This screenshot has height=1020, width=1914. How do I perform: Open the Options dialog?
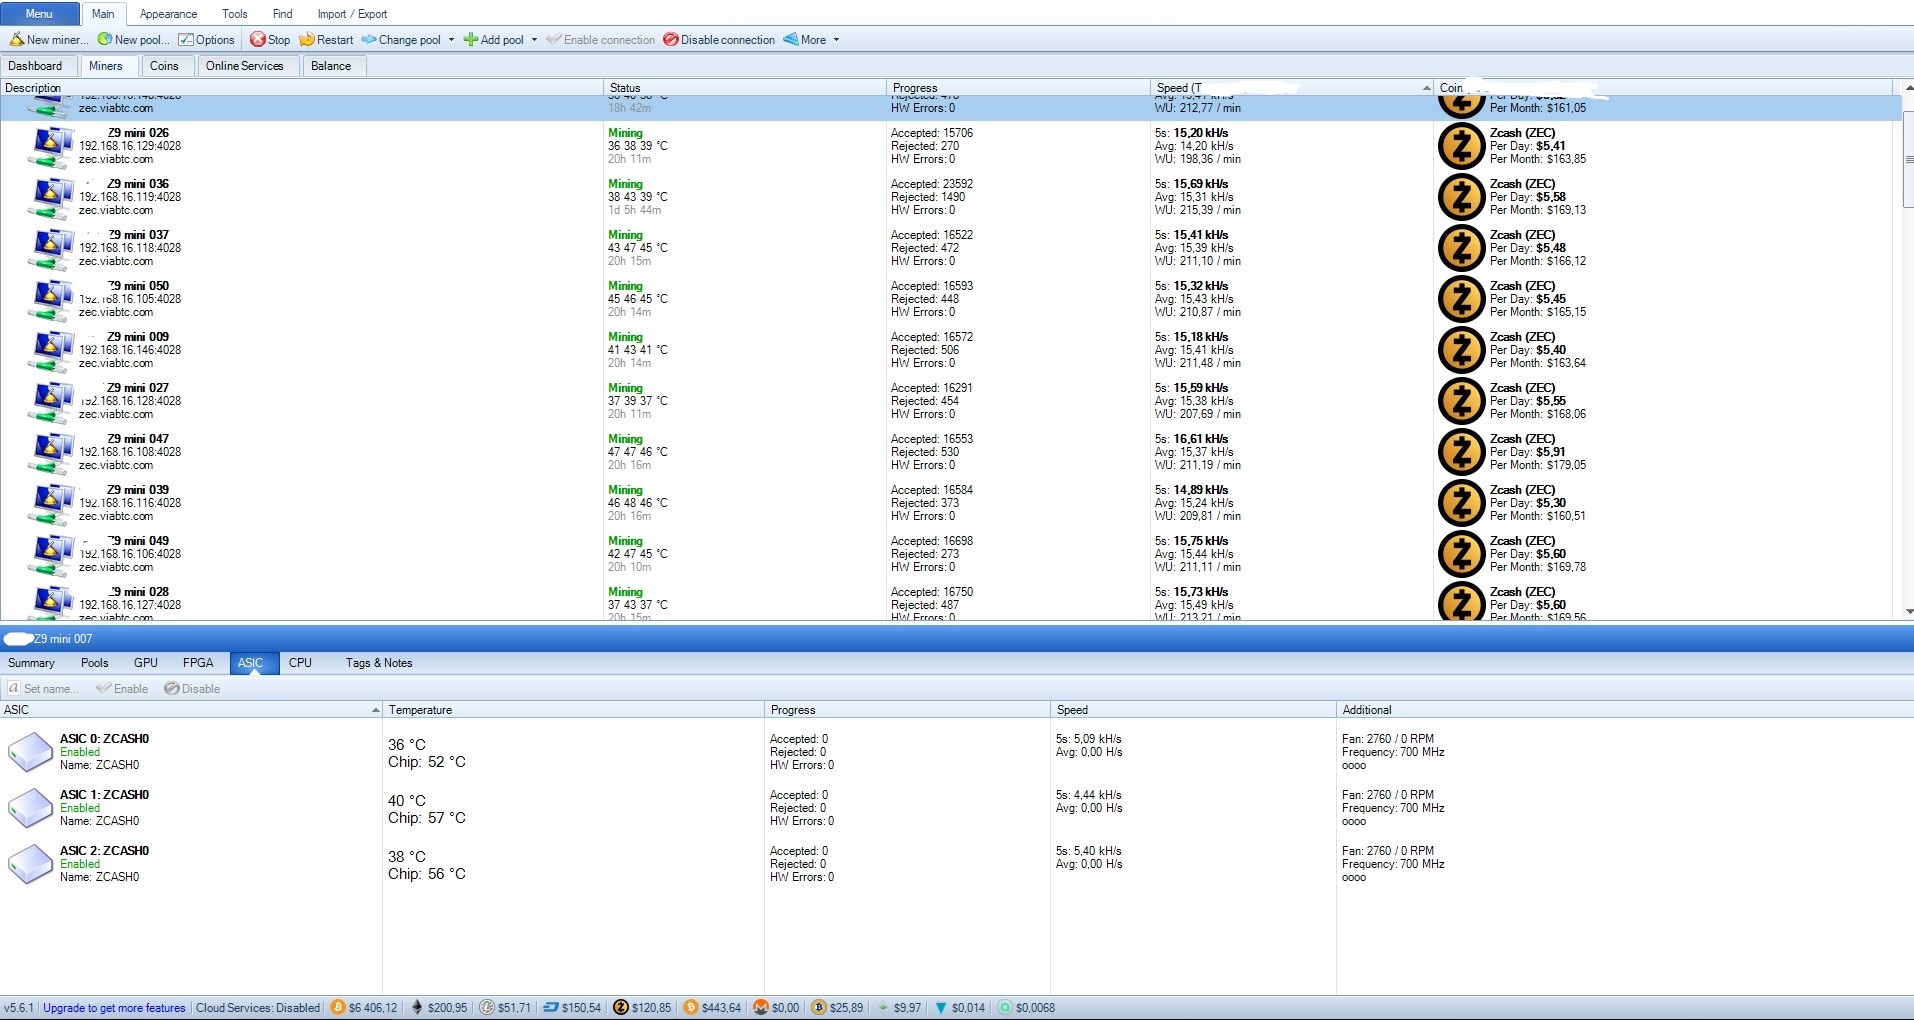pos(206,40)
